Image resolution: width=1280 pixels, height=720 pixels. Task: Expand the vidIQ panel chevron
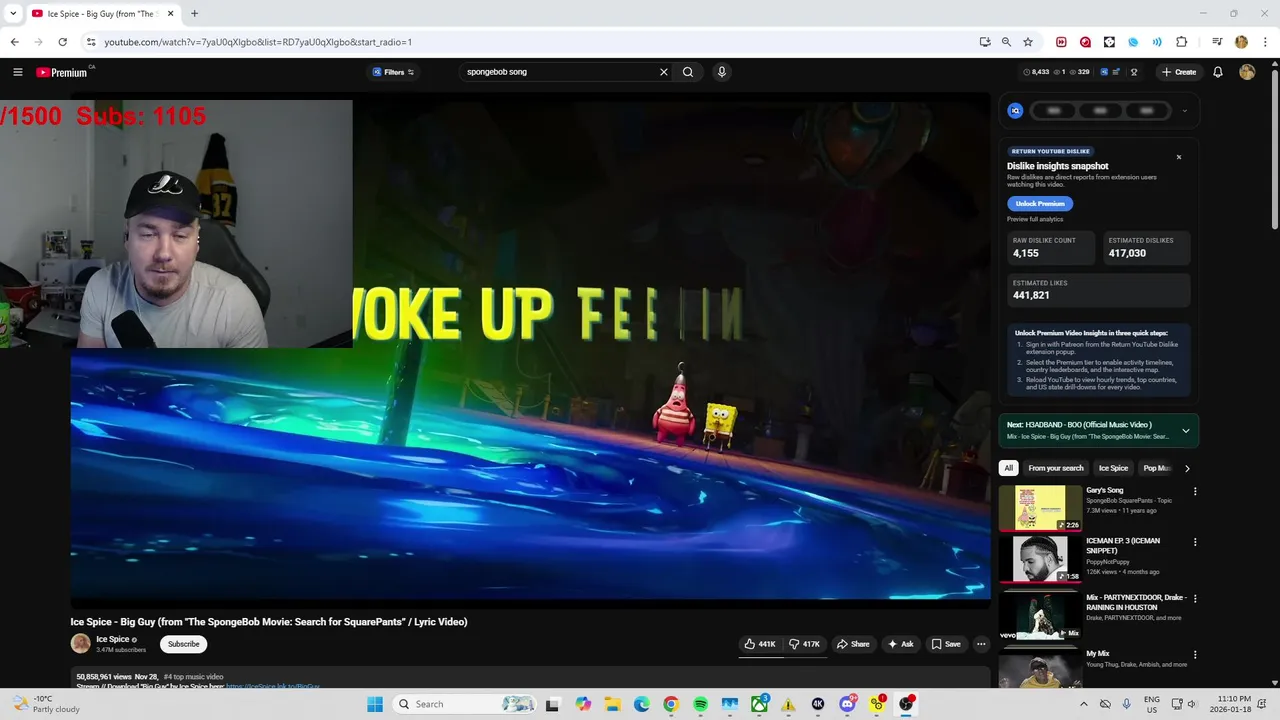1184,111
